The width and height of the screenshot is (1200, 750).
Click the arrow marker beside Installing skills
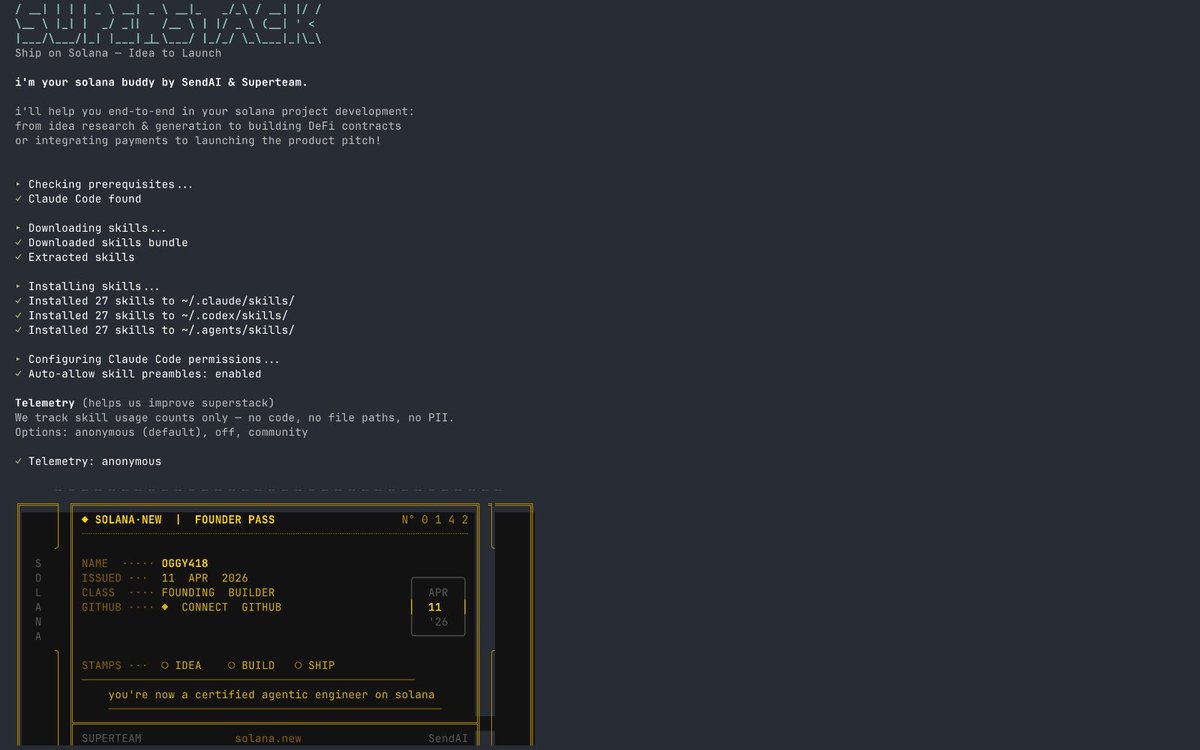(19, 286)
